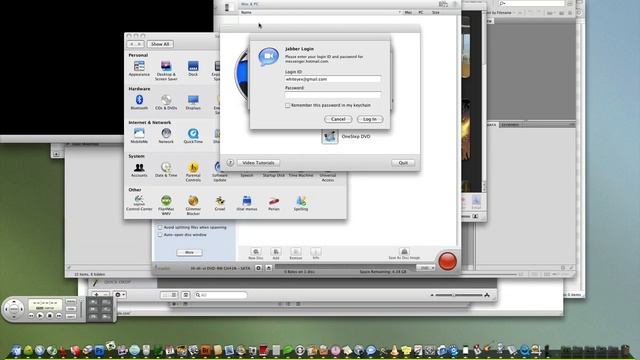
Task: Click Log In button
Action: click(370, 119)
